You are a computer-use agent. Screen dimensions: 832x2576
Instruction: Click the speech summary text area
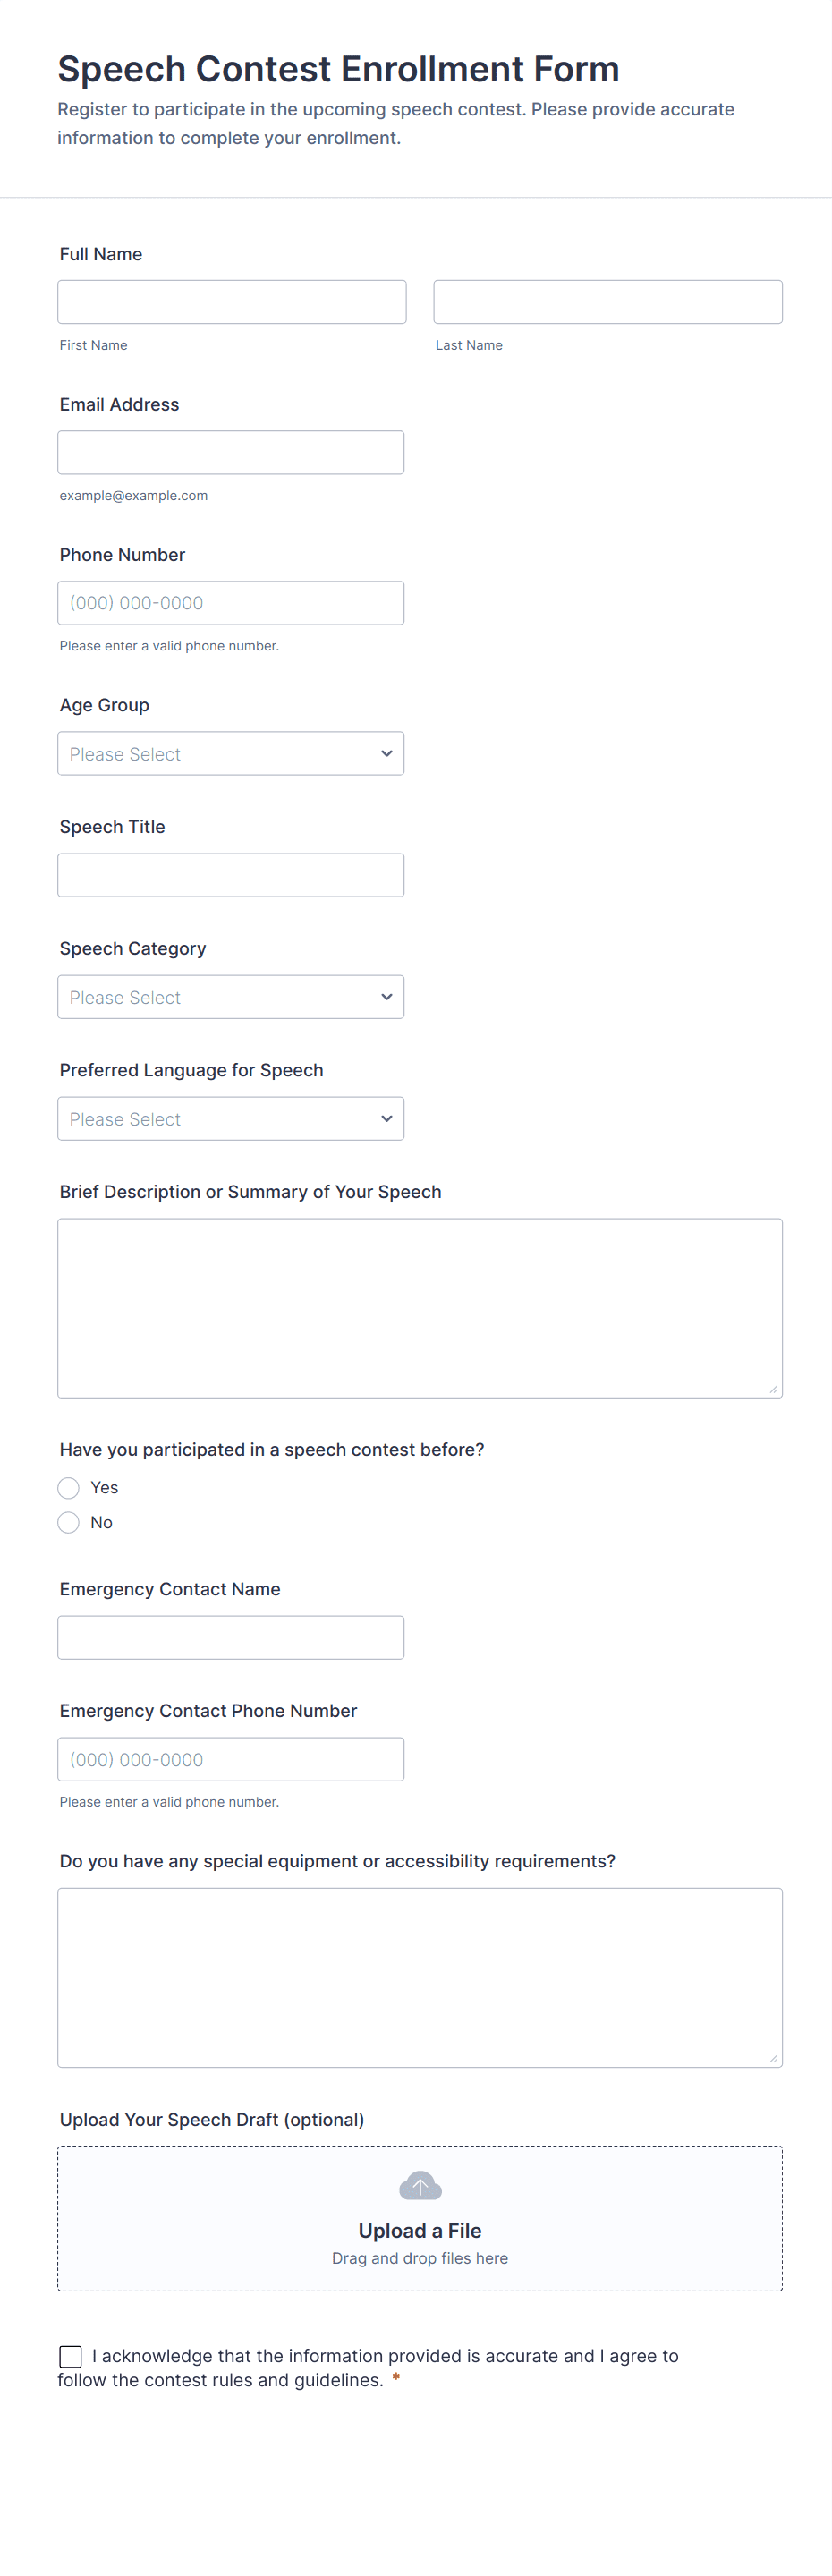click(420, 1307)
